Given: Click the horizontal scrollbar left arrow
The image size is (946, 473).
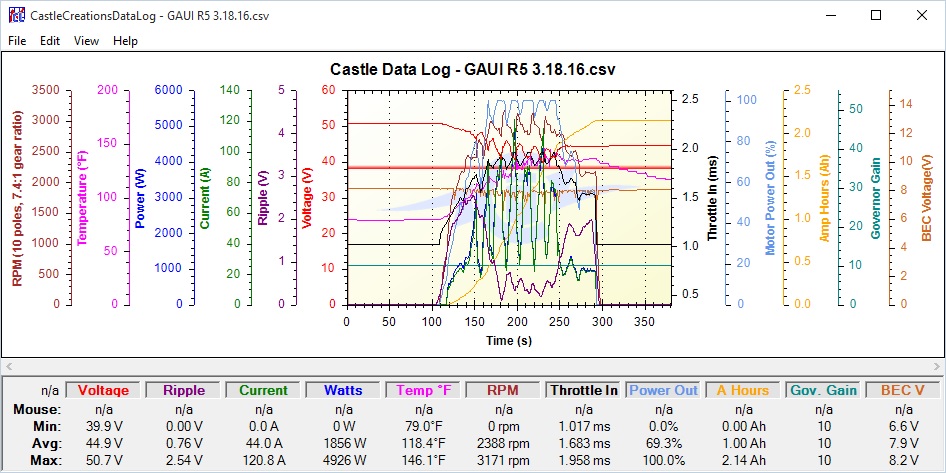Looking at the screenshot, I should 8,366.
